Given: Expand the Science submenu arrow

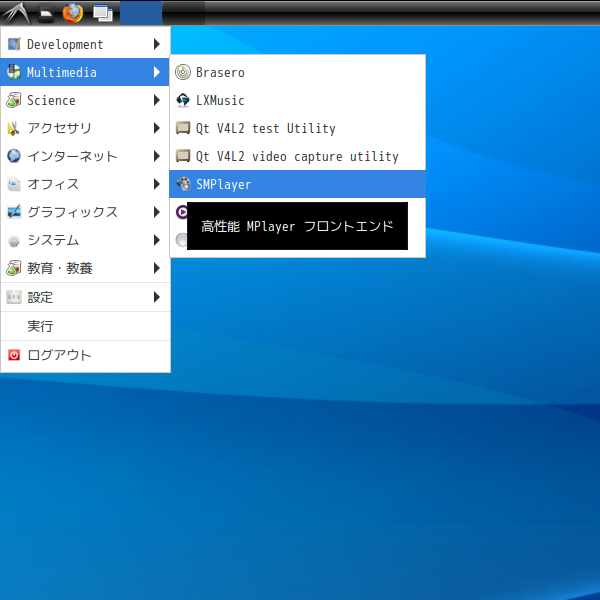Looking at the screenshot, I should [x=157, y=100].
